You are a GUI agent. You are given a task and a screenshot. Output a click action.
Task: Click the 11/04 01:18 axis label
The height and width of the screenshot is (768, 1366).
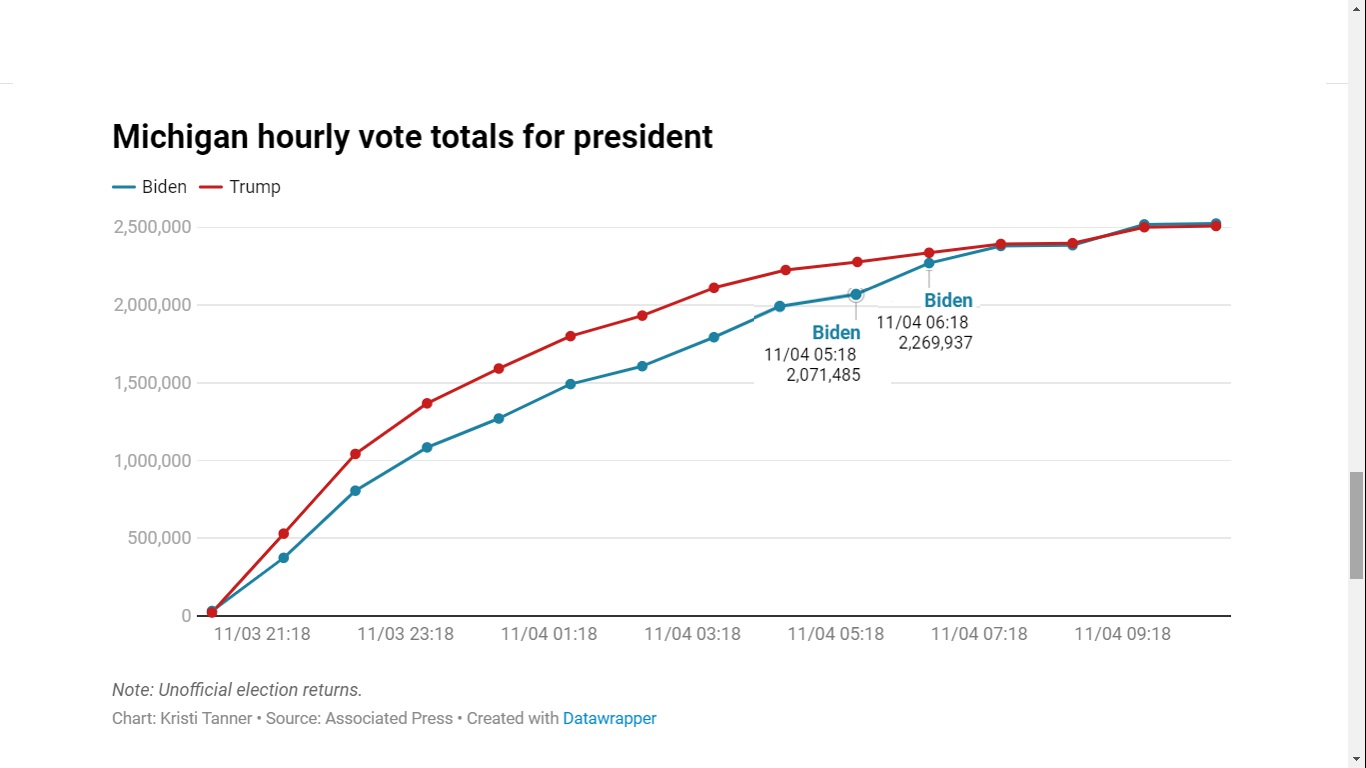(x=549, y=634)
